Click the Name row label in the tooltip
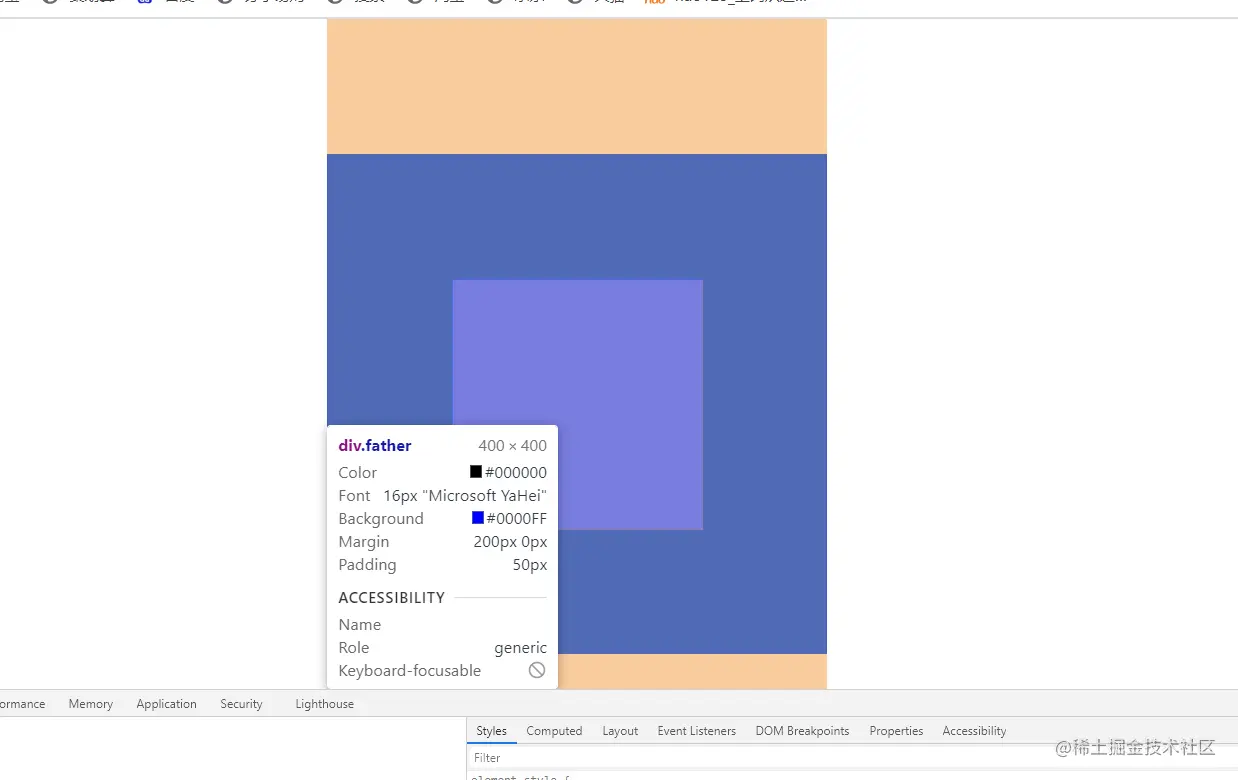This screenshot has width=1238, height=780. point(359,624)
